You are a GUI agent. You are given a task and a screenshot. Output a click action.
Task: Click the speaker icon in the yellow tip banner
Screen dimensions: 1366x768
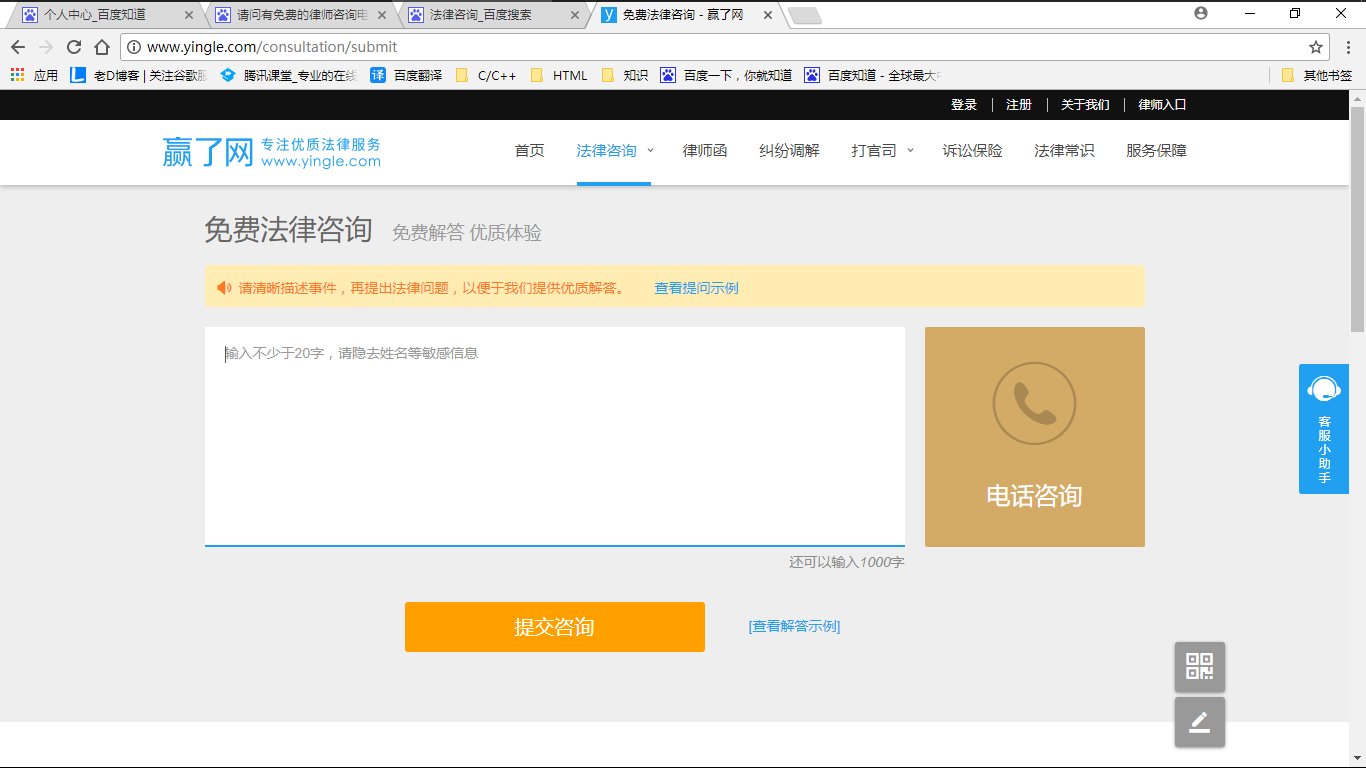click(222, 287)
